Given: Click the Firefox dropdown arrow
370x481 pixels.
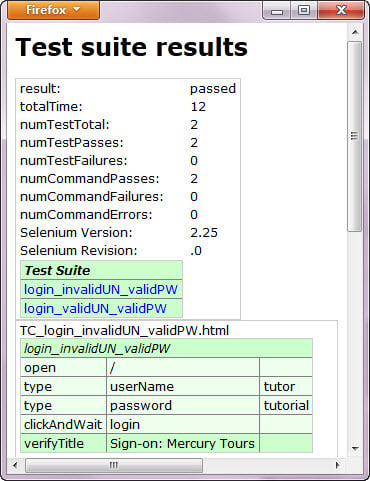Looking at the screenshot, I should 77,9.
